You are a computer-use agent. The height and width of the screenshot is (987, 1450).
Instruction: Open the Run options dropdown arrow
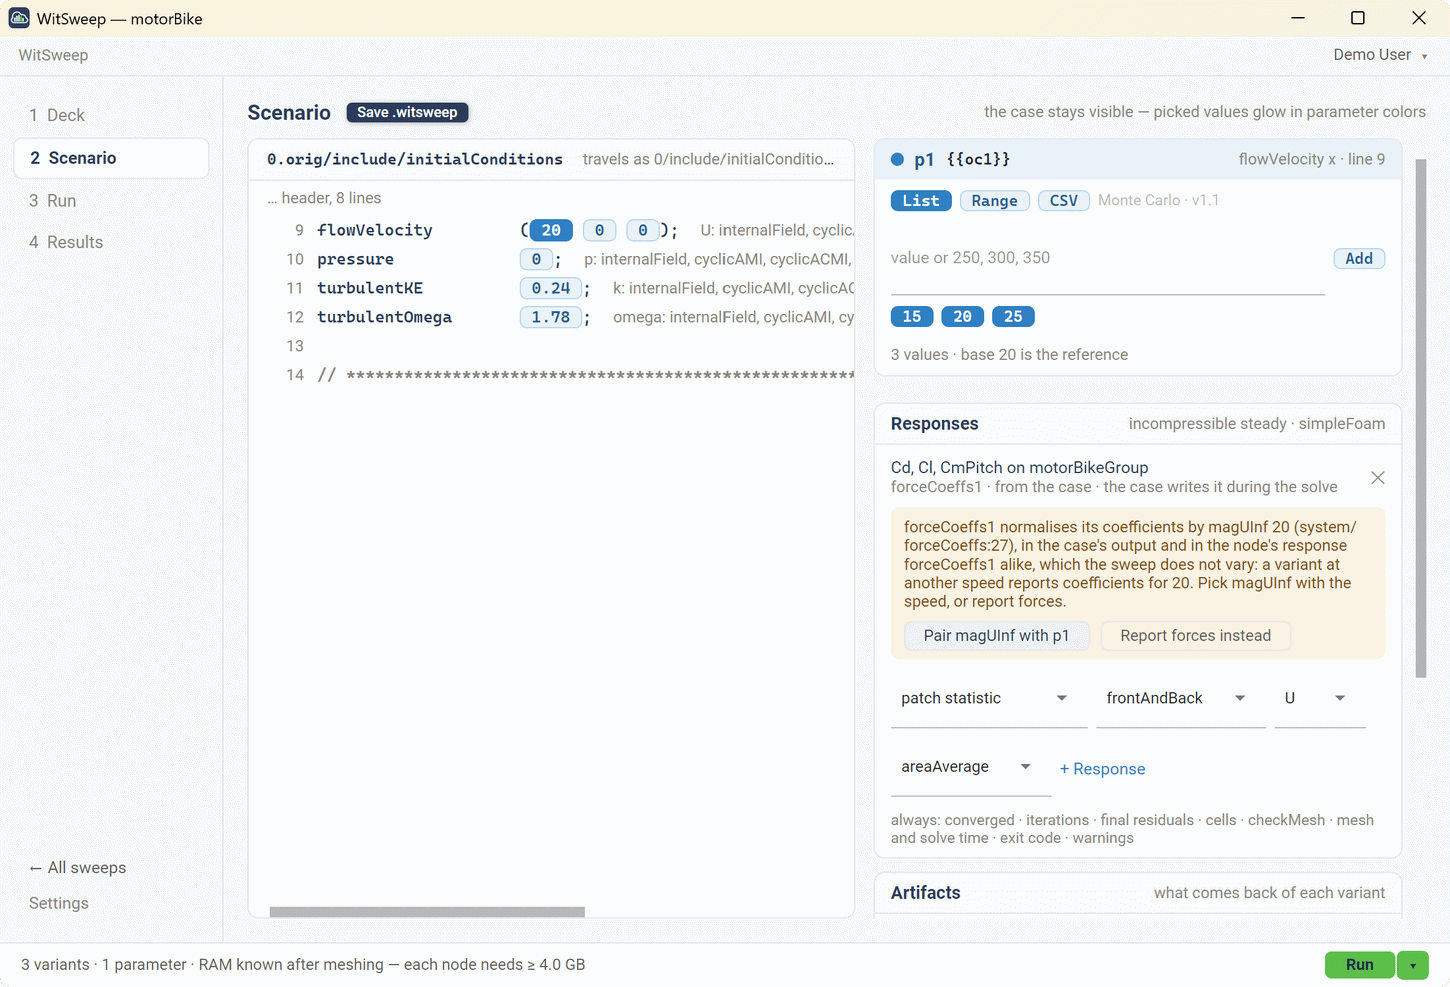[x=1413, y=965]
